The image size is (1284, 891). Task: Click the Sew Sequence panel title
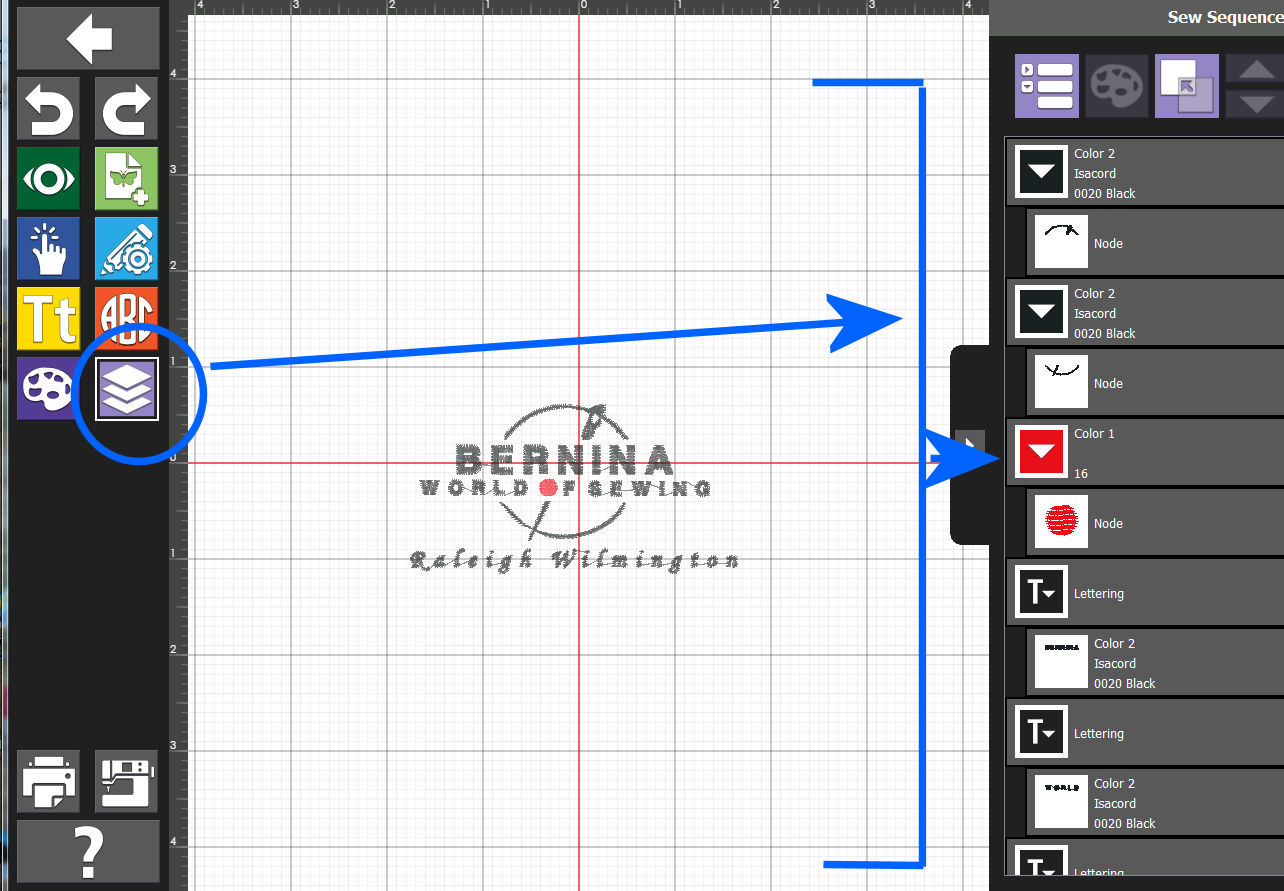click(1225, 17)
